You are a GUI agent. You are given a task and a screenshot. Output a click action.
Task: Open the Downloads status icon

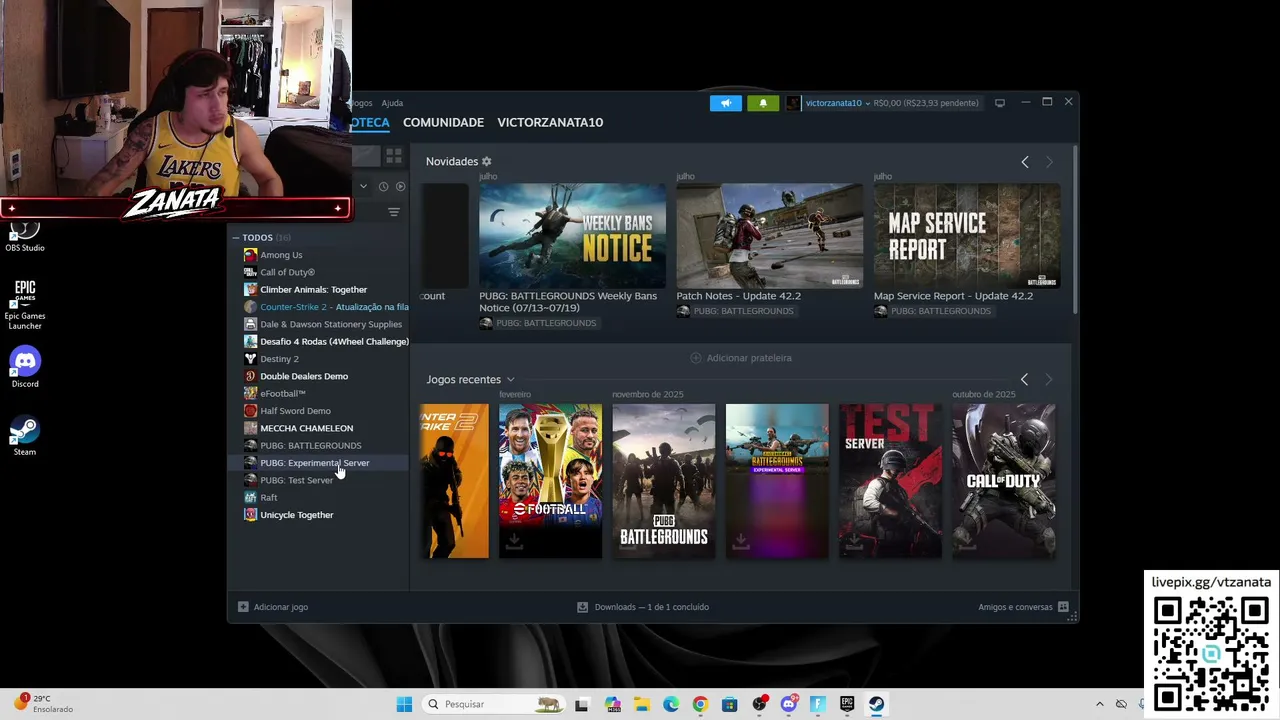point(583,607)
